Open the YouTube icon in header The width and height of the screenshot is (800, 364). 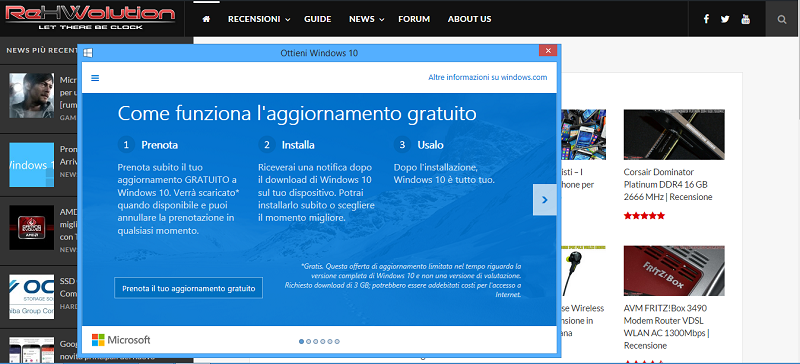(x=745, y=19)
